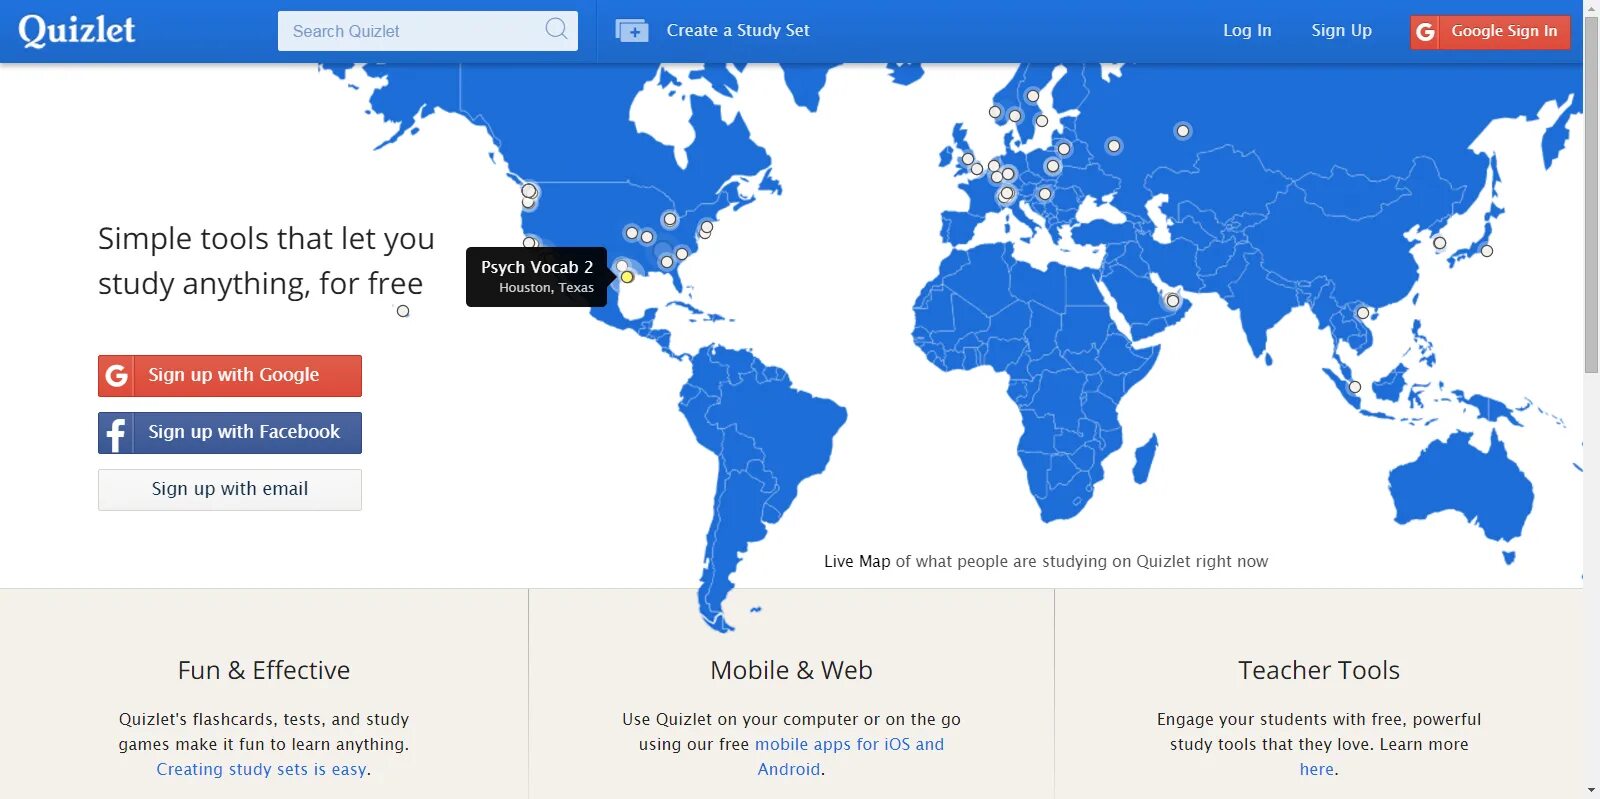Sign up with Facebook
Image resolution: width=1600 pixels, height=799 pixels.
pos(230,433)
